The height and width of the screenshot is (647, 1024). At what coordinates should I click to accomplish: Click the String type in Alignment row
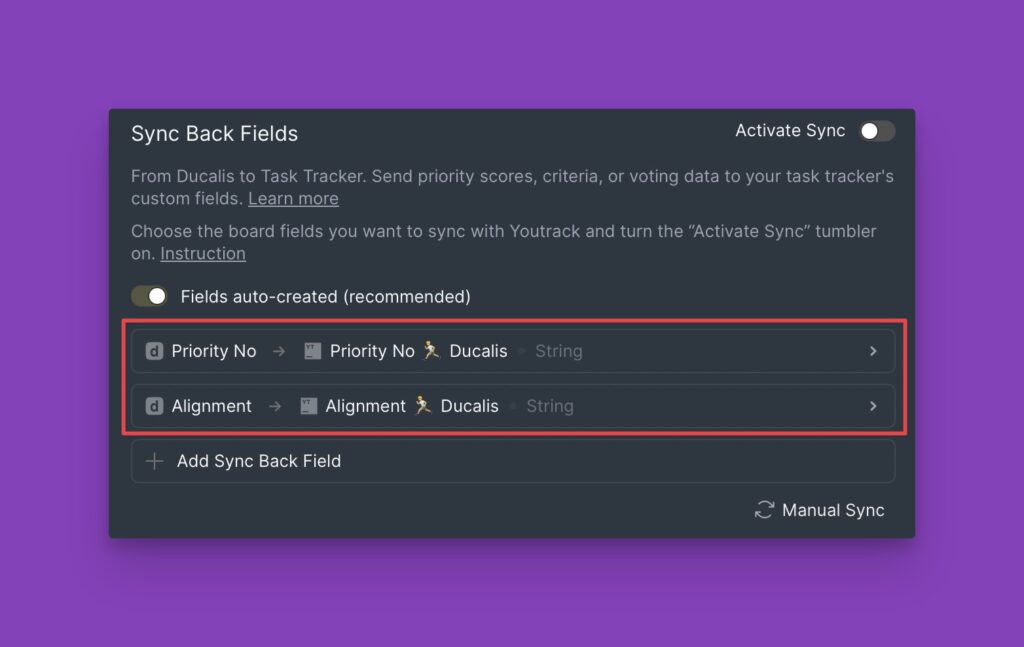(550, 406)
